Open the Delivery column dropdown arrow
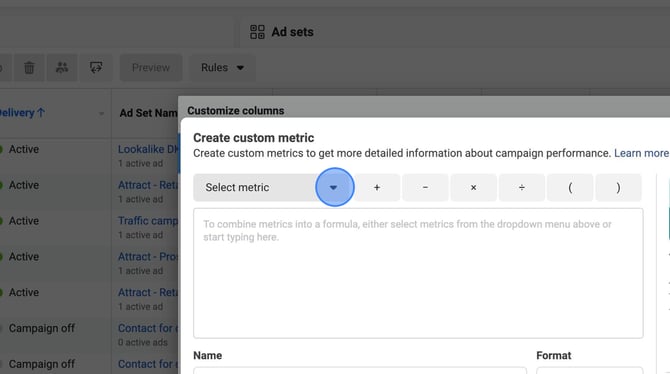The width and height of the screenshot is (670, 374). tap(101, 113)
